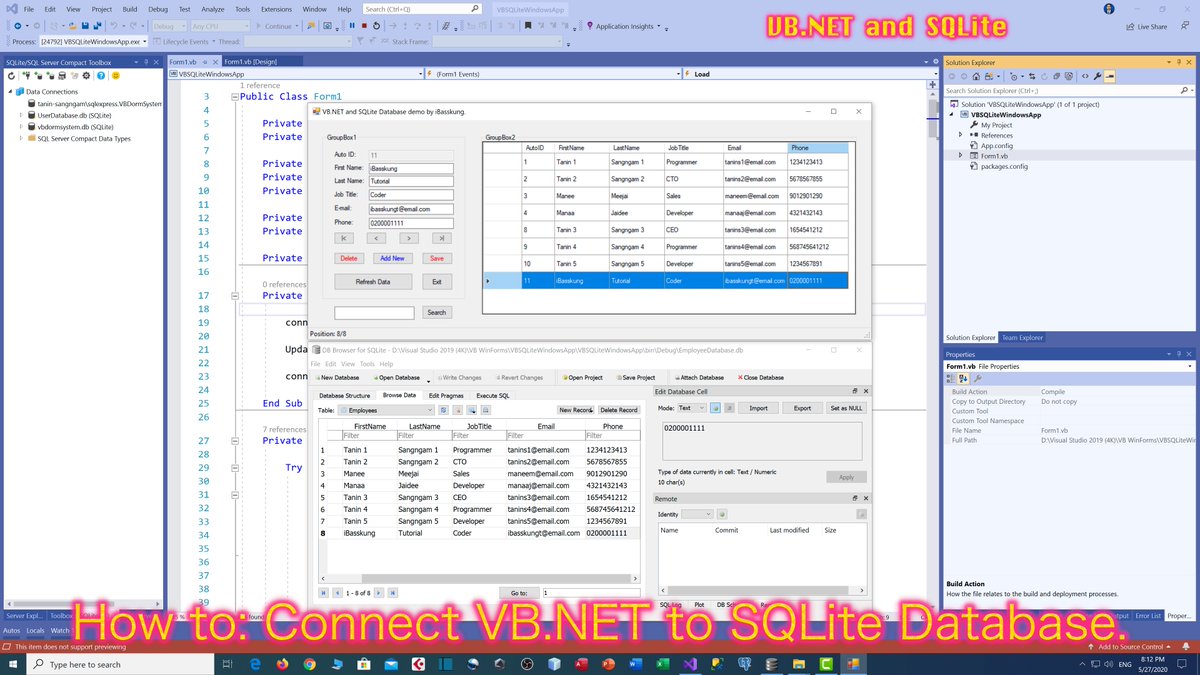Viewport: 1200px width, 675px height.
Task: Click first-record navigation button in the form
Action: coord(344,238)
